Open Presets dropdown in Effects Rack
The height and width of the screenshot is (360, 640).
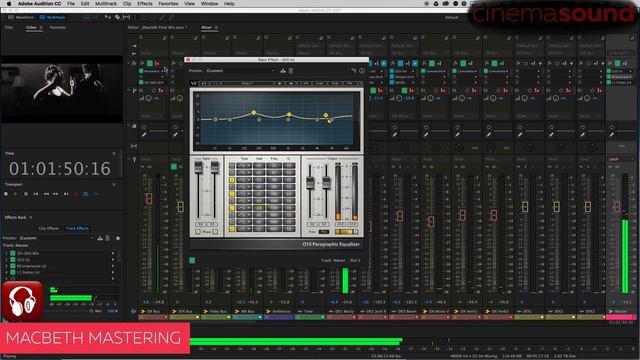[56, 238]
